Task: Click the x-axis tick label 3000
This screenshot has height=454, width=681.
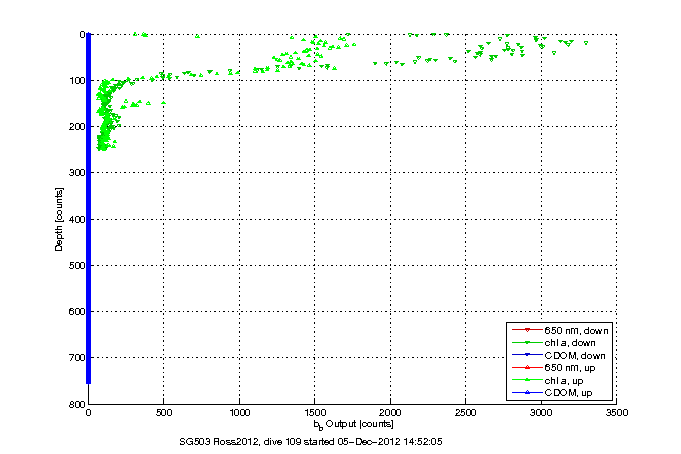Action: coord(541,412)
